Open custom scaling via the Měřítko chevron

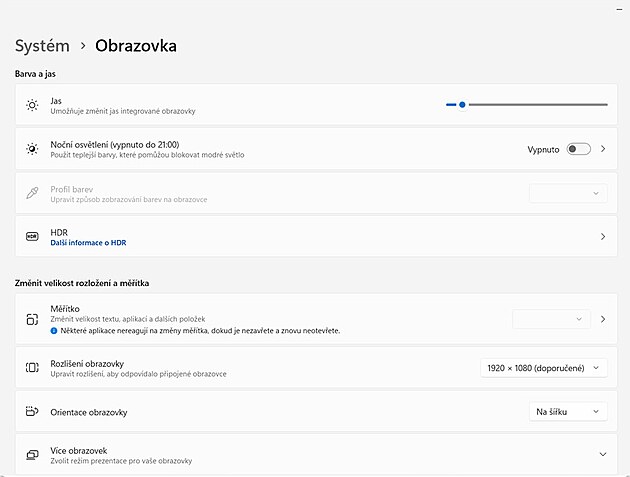[603, 319]
